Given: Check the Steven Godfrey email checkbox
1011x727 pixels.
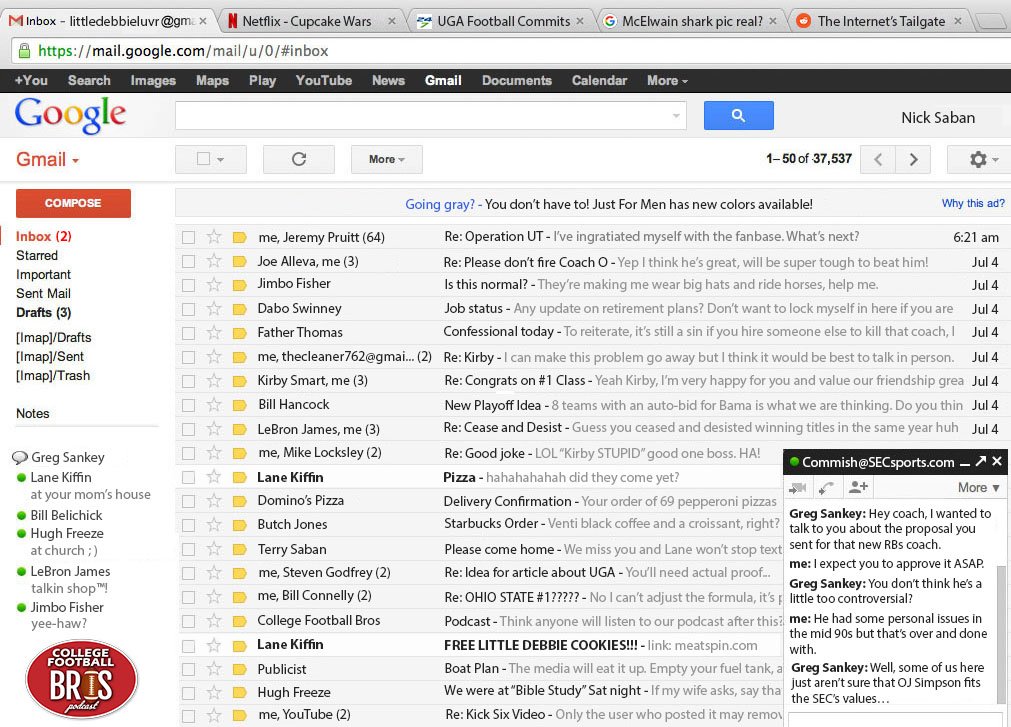Looking at the screenshot, I should pos(188,573).
